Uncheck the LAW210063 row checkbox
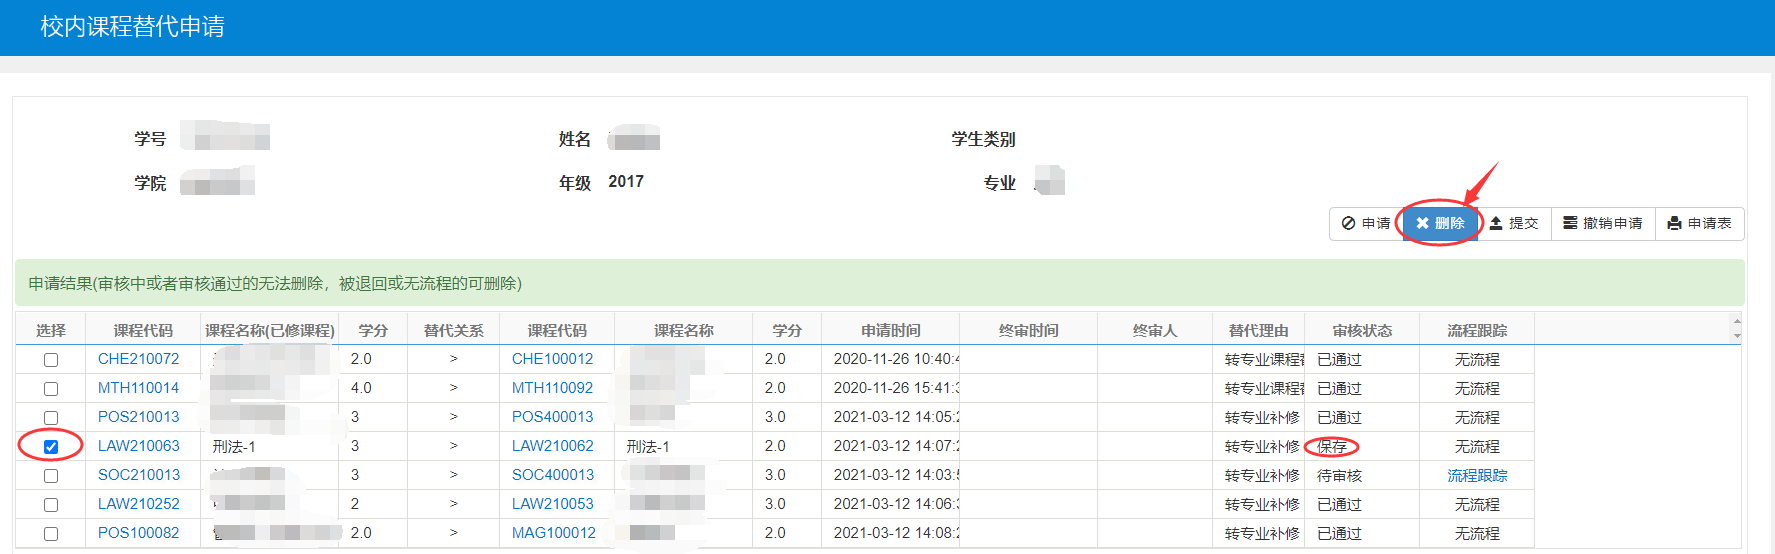The width and height of the screenshot is (1775, 554). coord(51,447)
